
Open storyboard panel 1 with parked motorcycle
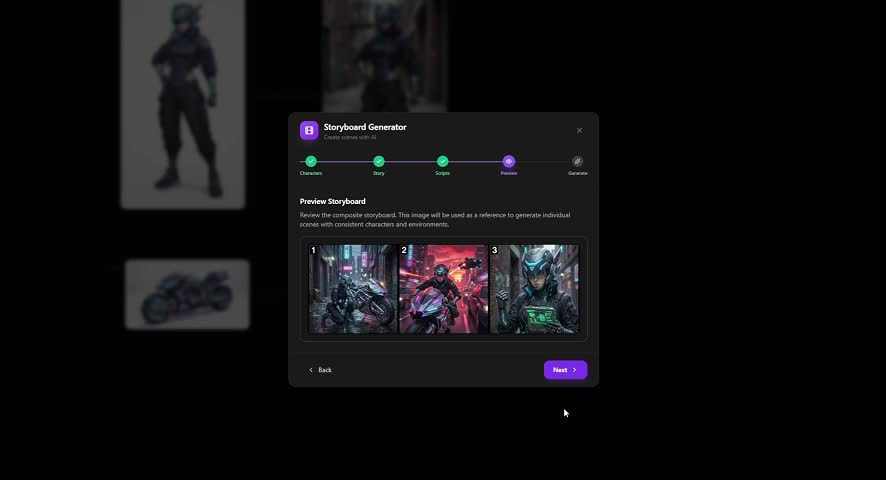click(x=353, y=289)
